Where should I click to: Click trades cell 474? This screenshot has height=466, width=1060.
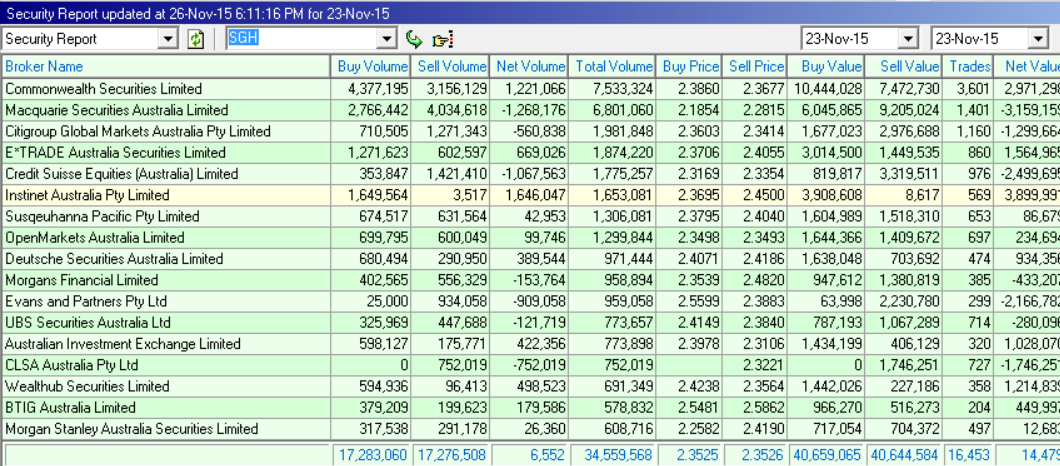968,259
